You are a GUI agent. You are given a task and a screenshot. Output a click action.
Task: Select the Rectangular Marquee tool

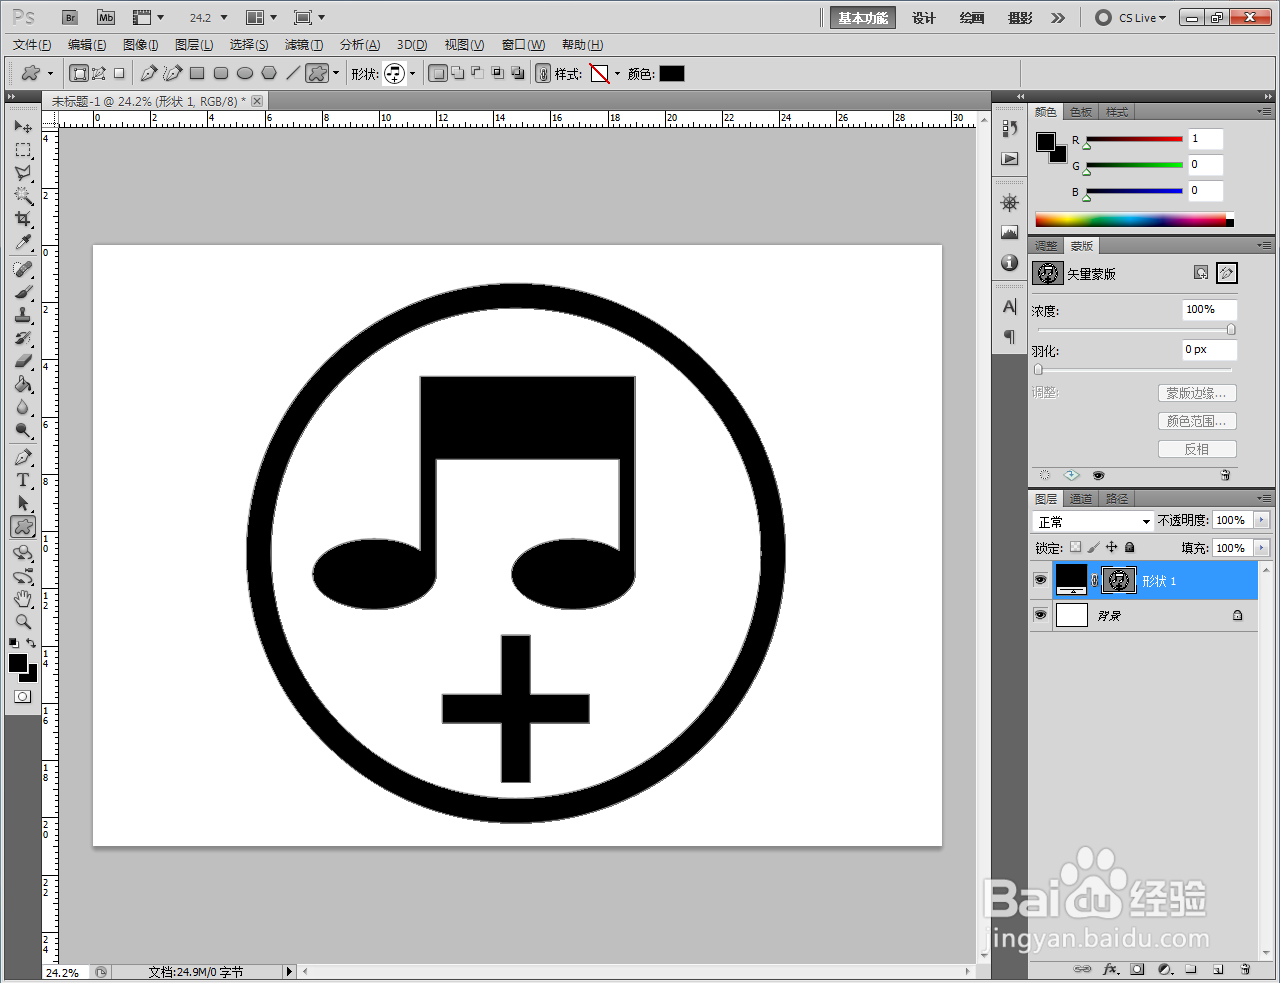click(23, 150)
